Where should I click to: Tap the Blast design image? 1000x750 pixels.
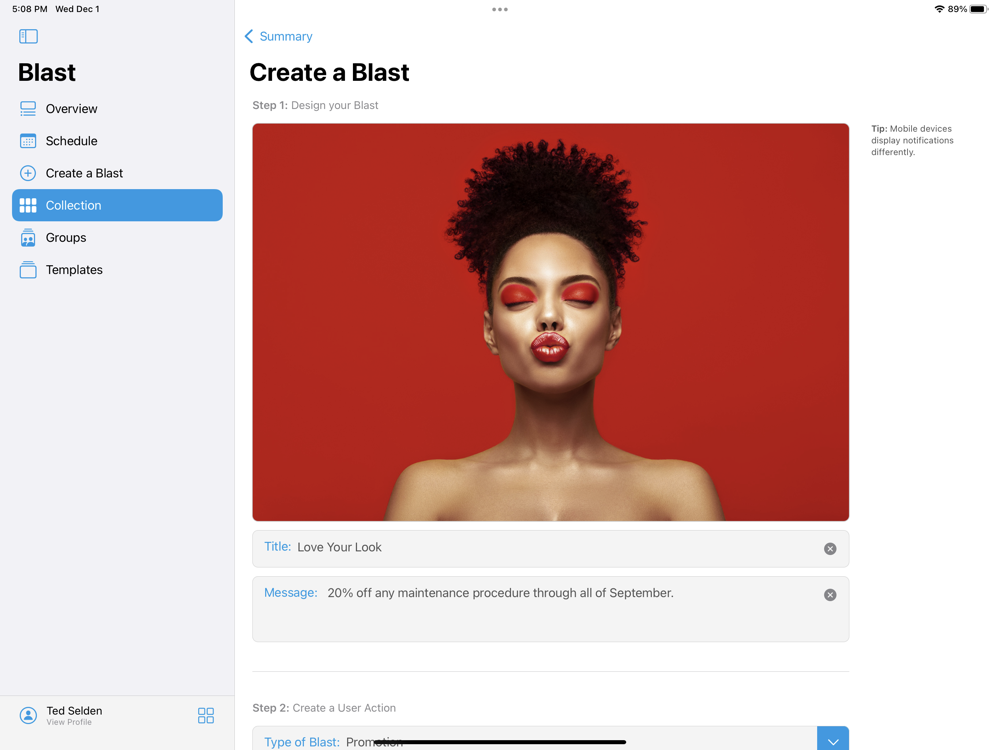pyautogui.click(x=550, y=322)
